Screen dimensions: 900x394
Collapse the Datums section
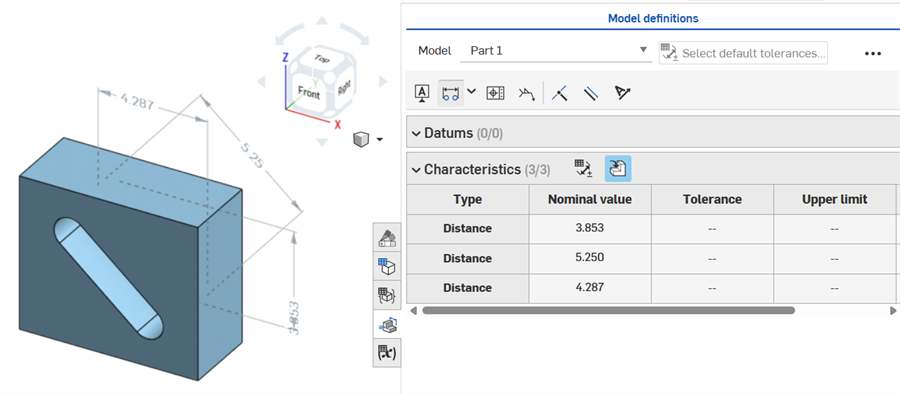pos(417,133)
